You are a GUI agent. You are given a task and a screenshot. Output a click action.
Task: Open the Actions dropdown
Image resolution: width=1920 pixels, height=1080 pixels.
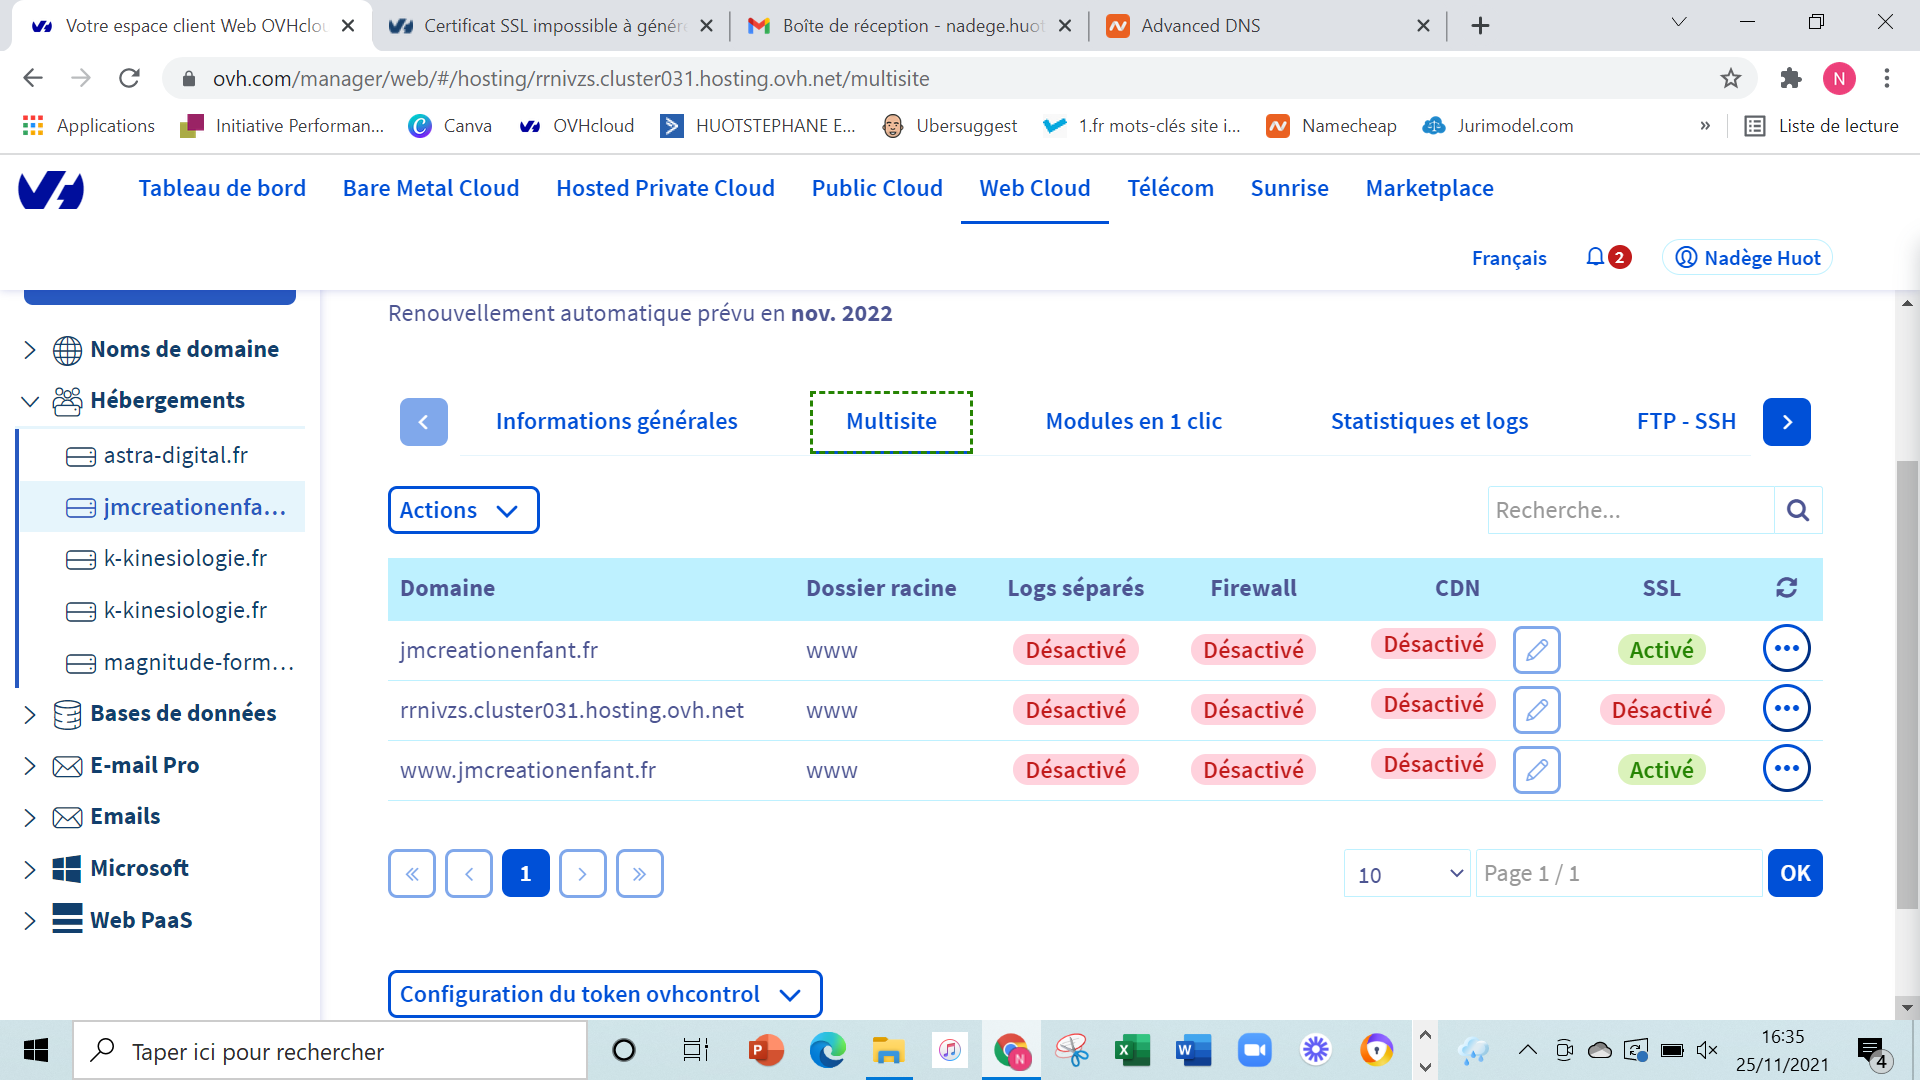pos(463,510)
